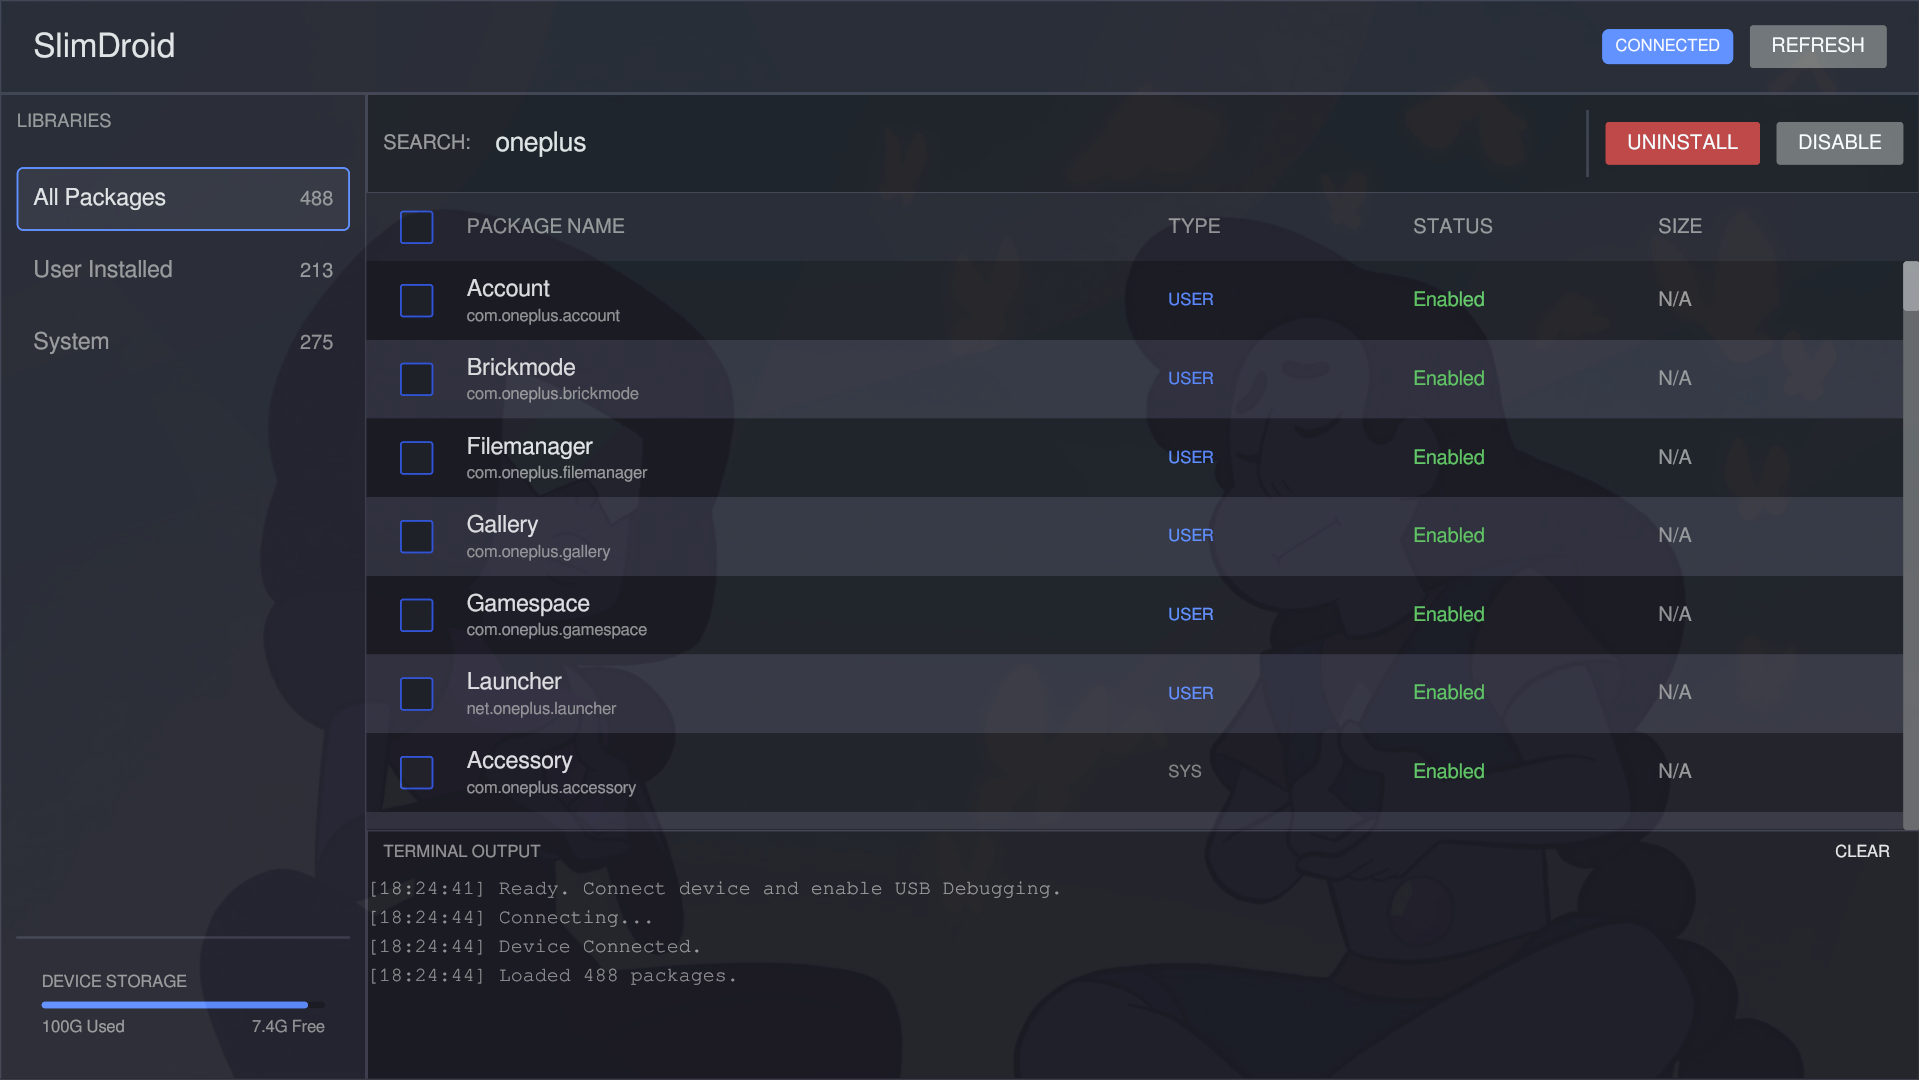Viewport: 1919px width, 1080px height.
Task: Refresh the device package list
Action: (1817, 46)
